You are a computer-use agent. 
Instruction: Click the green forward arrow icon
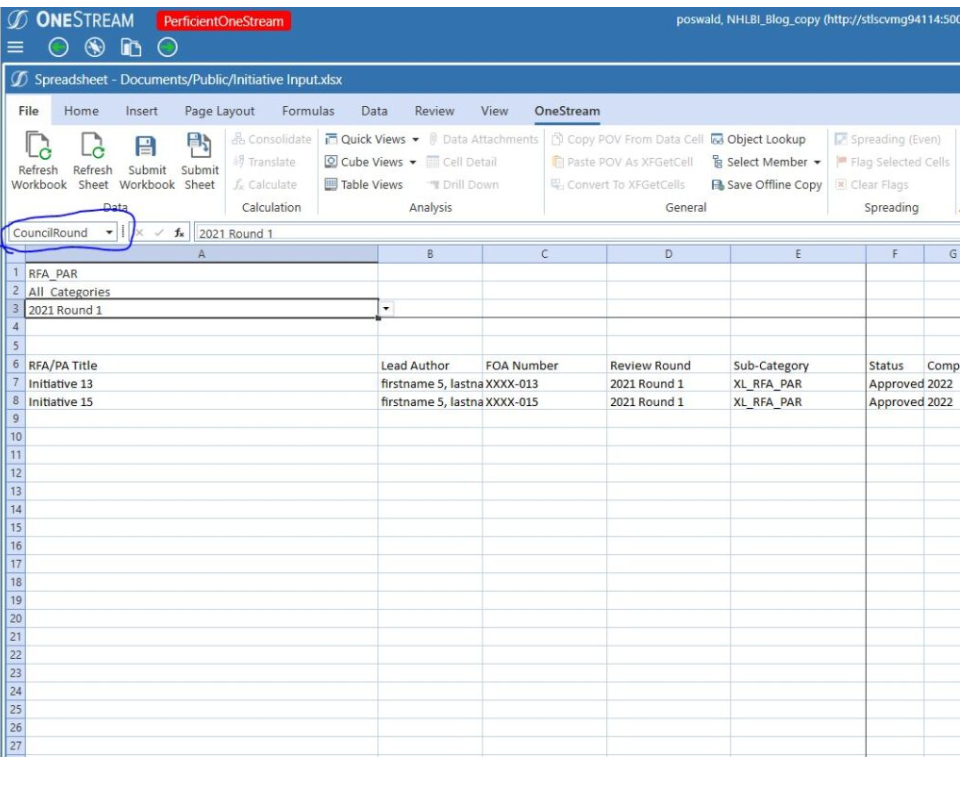coord(167,47)
